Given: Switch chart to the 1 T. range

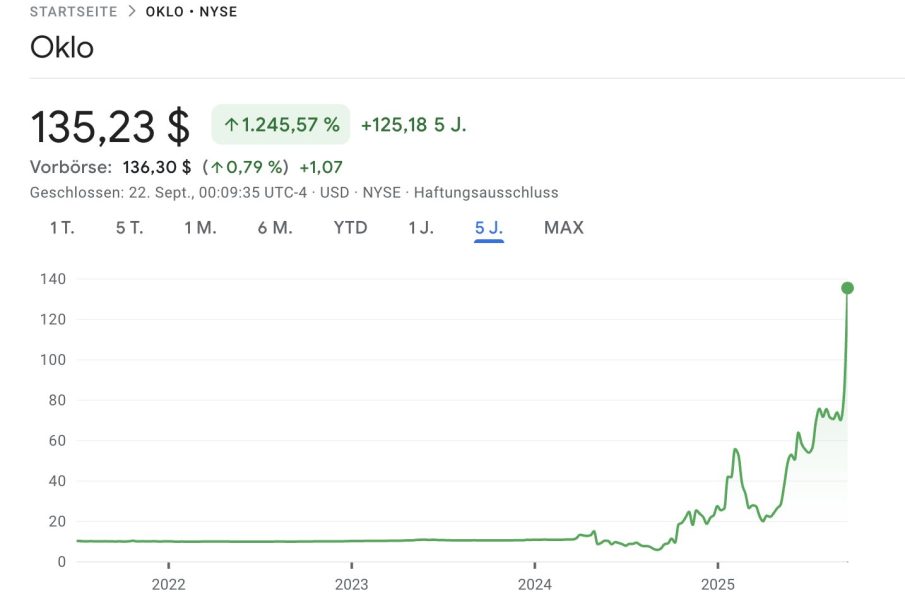Looking at the screenshot, I should click(x=62, y=228).
